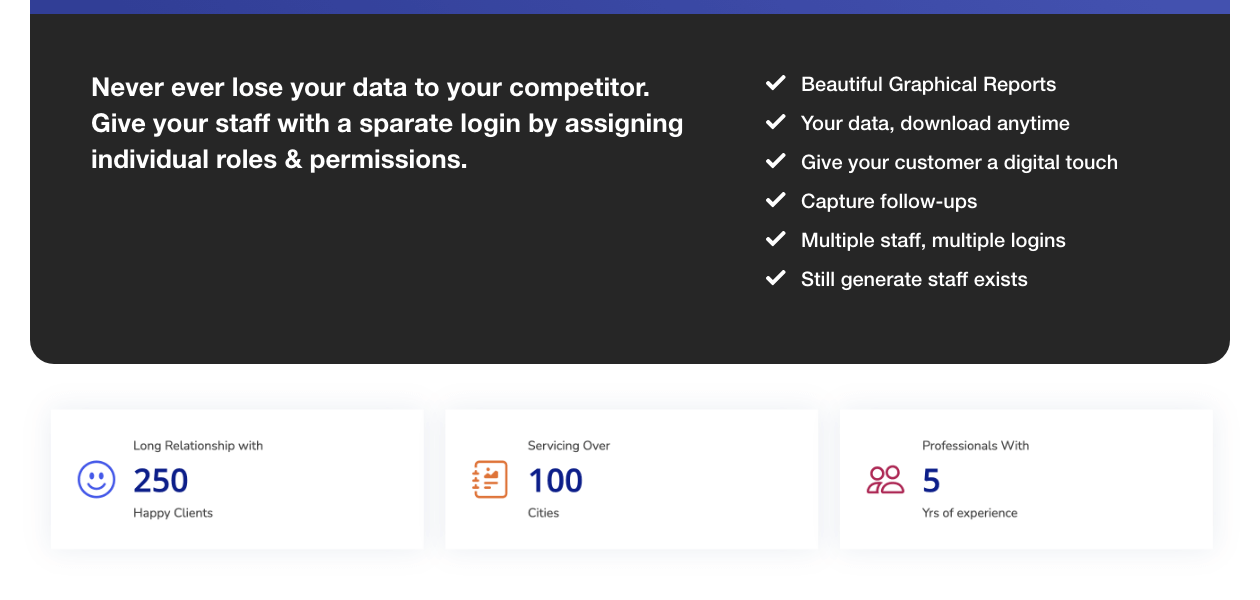The height and width of the screenshot is (600, 1260).
Task: Click the Long Relationship with label
Action: coord(198,446)
